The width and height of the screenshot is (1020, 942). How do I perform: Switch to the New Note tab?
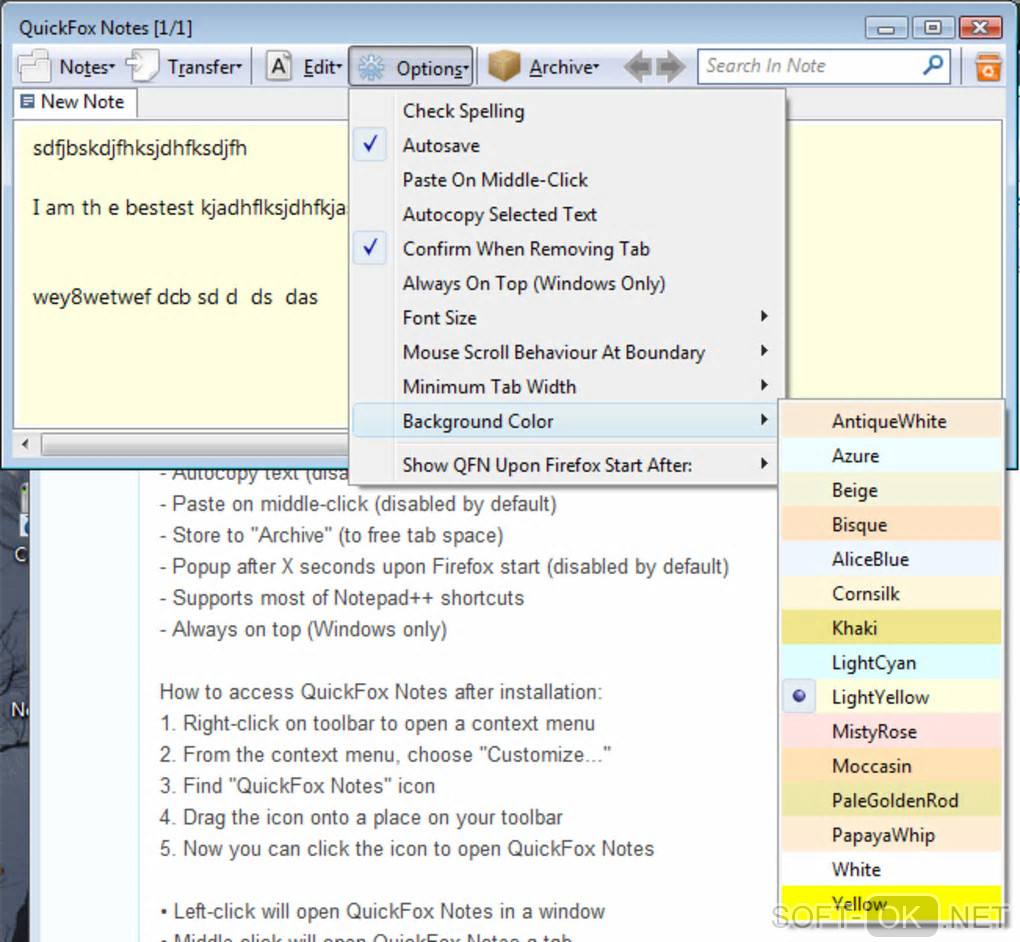[x=75, y=102]
